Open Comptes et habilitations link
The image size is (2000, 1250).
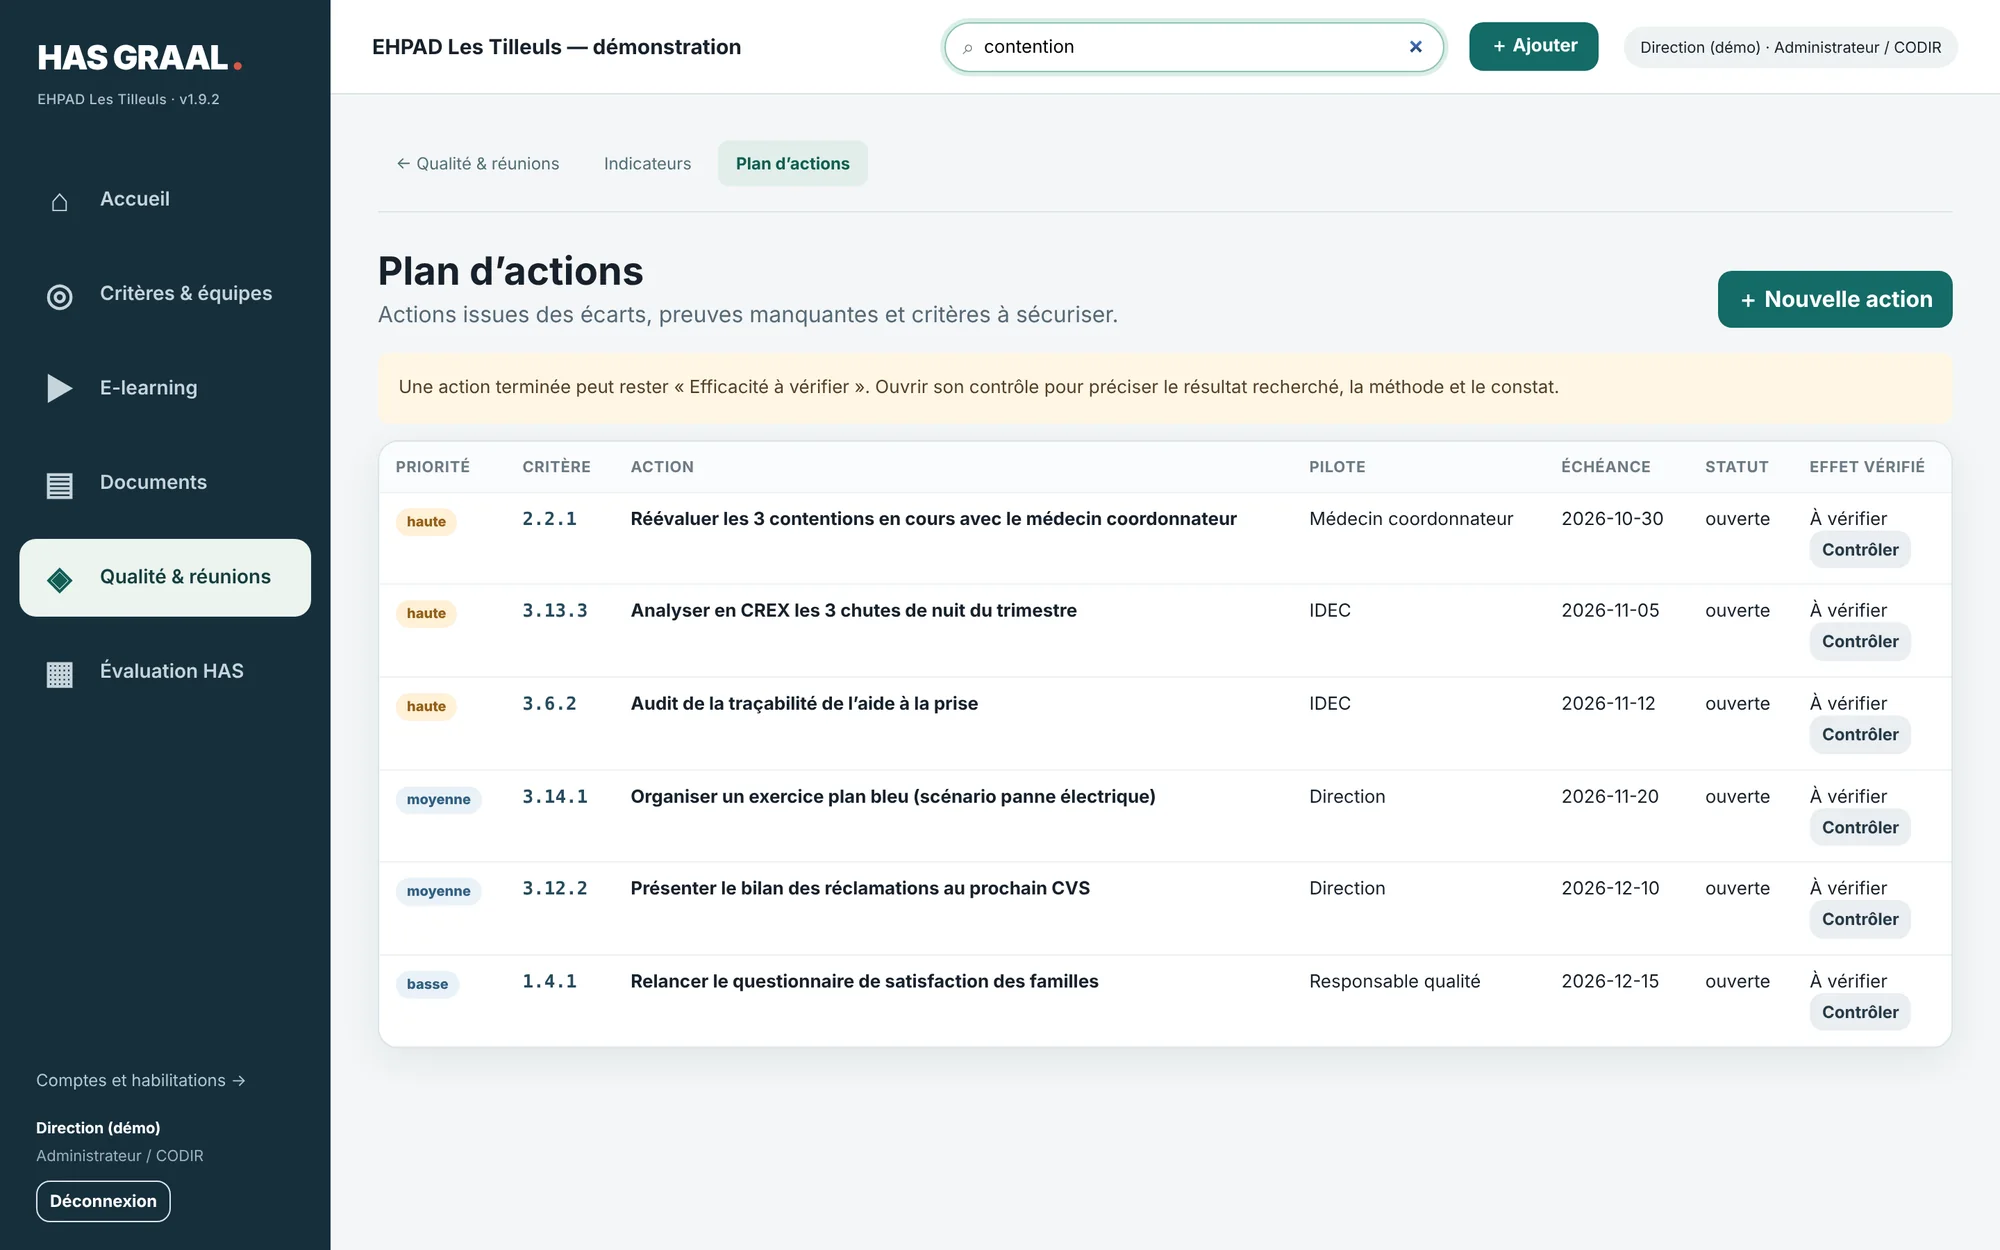[x=141, y=1081]
